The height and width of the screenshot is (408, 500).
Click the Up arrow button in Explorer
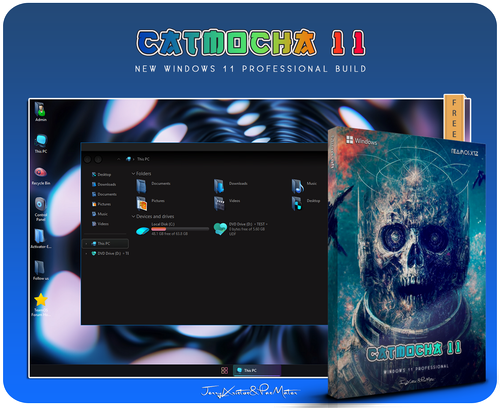pos(118,159)
